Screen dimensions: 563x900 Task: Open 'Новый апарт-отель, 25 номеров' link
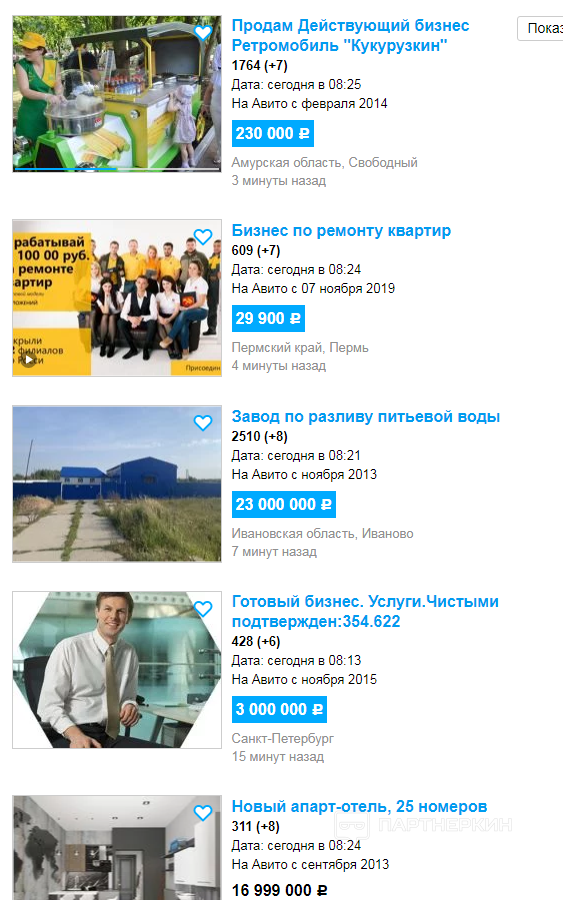coord(359,806)
